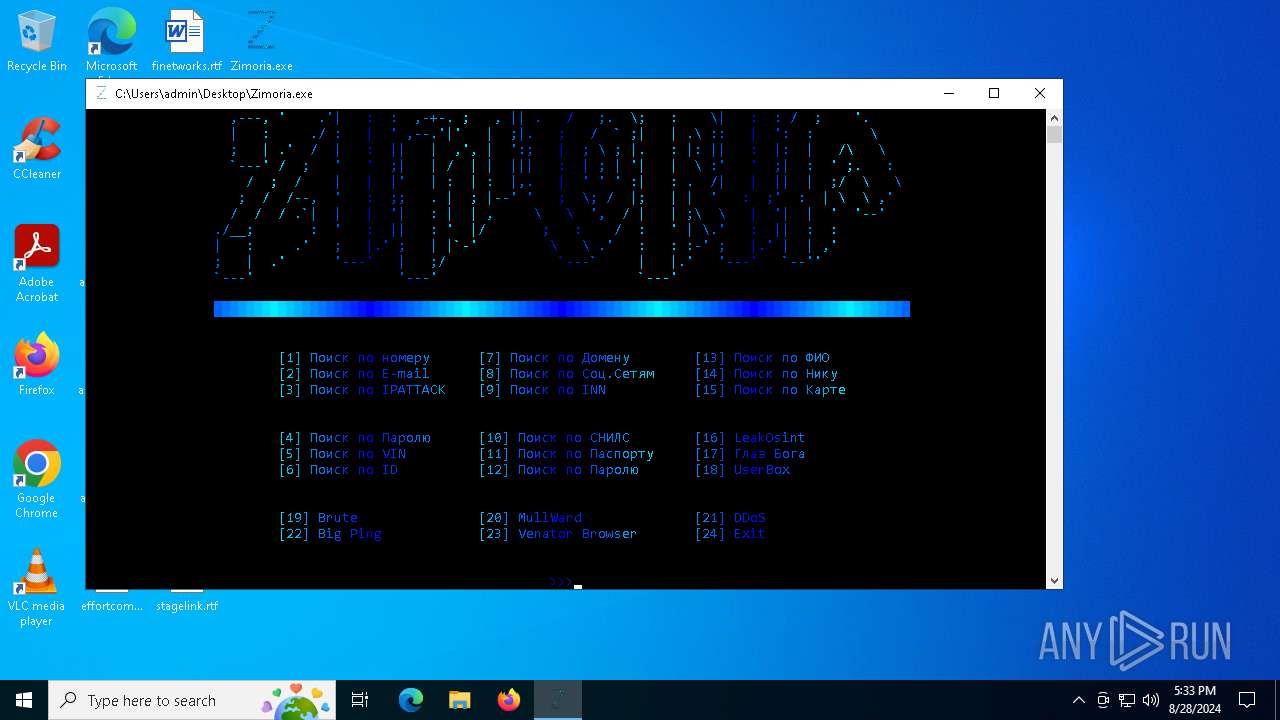Open Firefox from the taskbar
The height and width of the screenshot is (720, 1280).
pyautogui.click(x=508, y=700)
